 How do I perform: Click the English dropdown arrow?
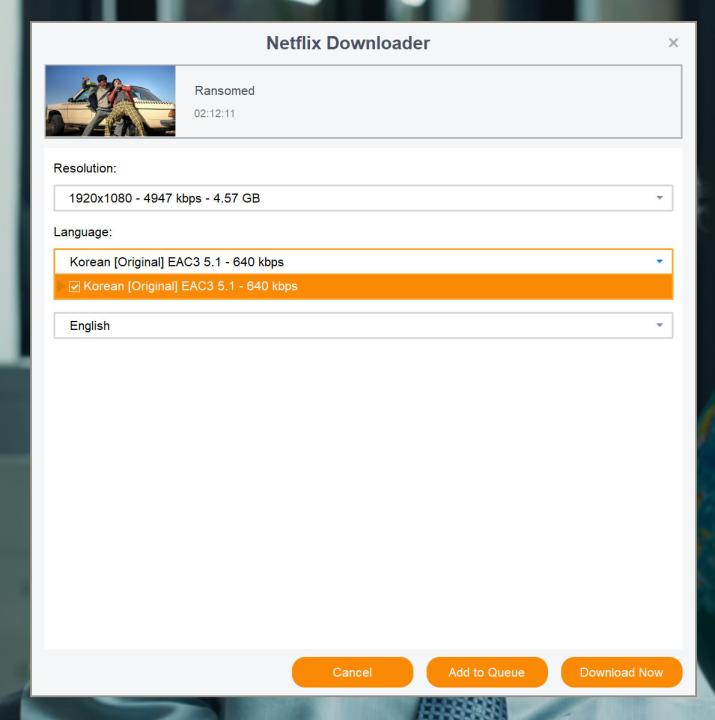pyautogui.click(x=659, y=325)
